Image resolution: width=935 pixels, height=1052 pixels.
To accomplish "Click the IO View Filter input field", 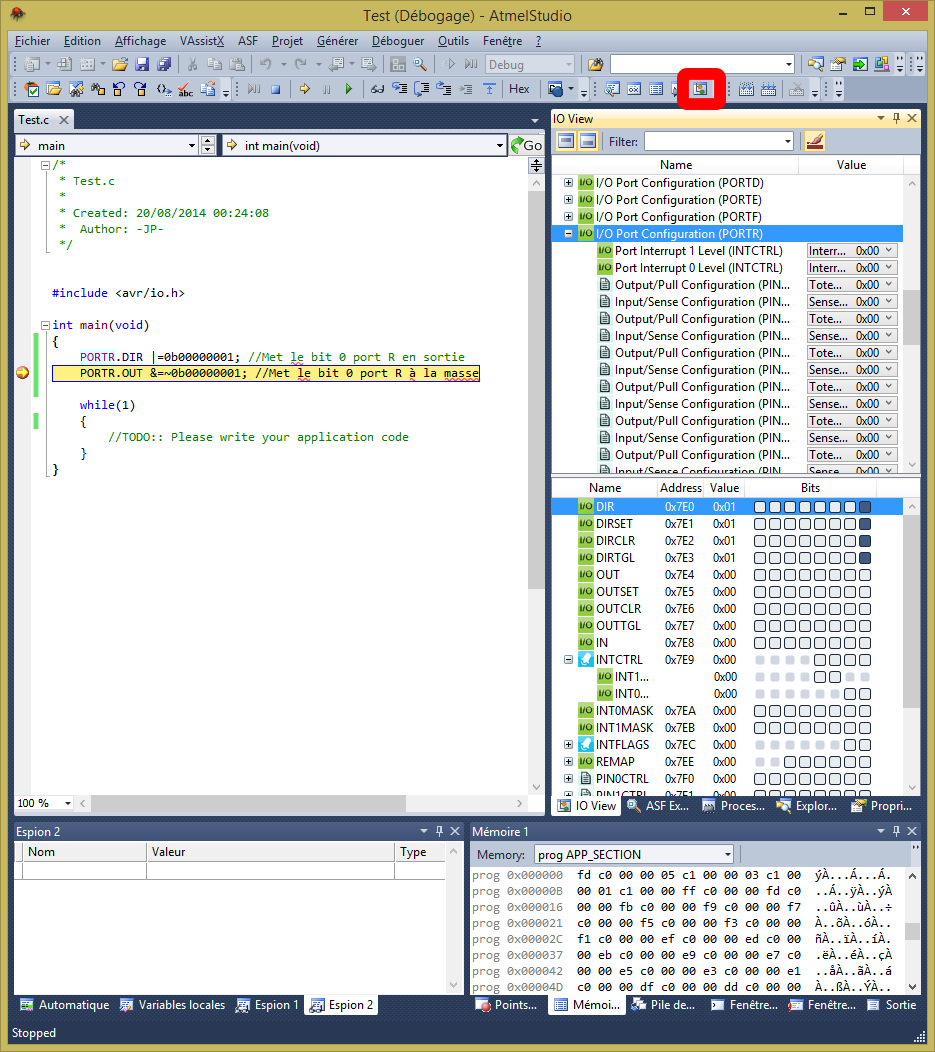I will click(x=712, y=142).
